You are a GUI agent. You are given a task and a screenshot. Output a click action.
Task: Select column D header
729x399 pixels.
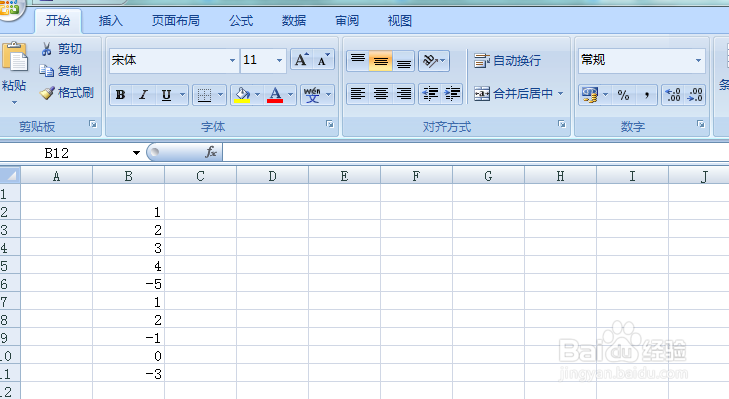tap(272, 176)
